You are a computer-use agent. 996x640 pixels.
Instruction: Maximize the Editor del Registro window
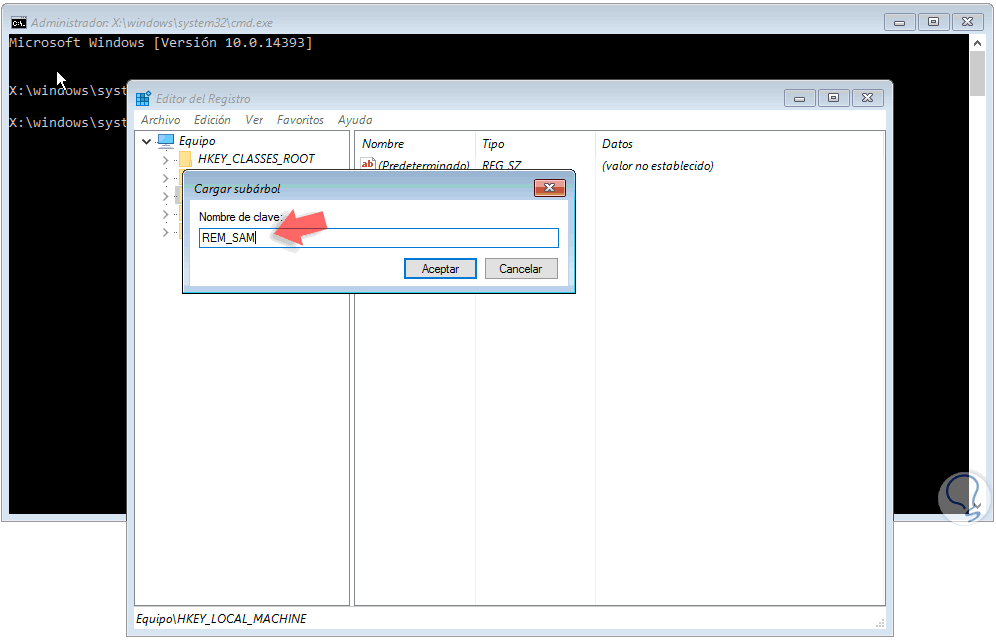click(833, 98)
